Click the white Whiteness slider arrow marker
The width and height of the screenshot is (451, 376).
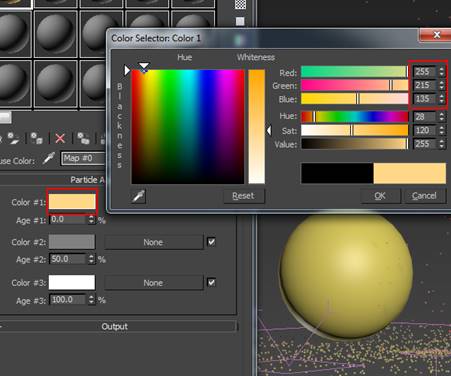click(269, 130)
